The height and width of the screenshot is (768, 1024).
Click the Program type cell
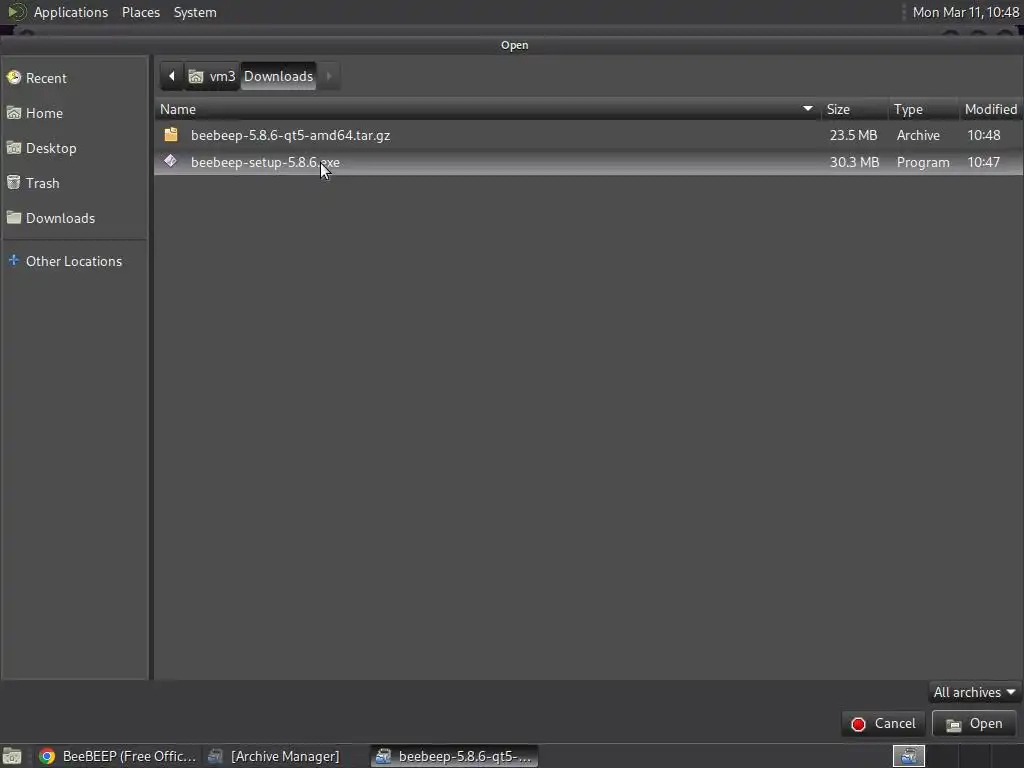point(923,162)
